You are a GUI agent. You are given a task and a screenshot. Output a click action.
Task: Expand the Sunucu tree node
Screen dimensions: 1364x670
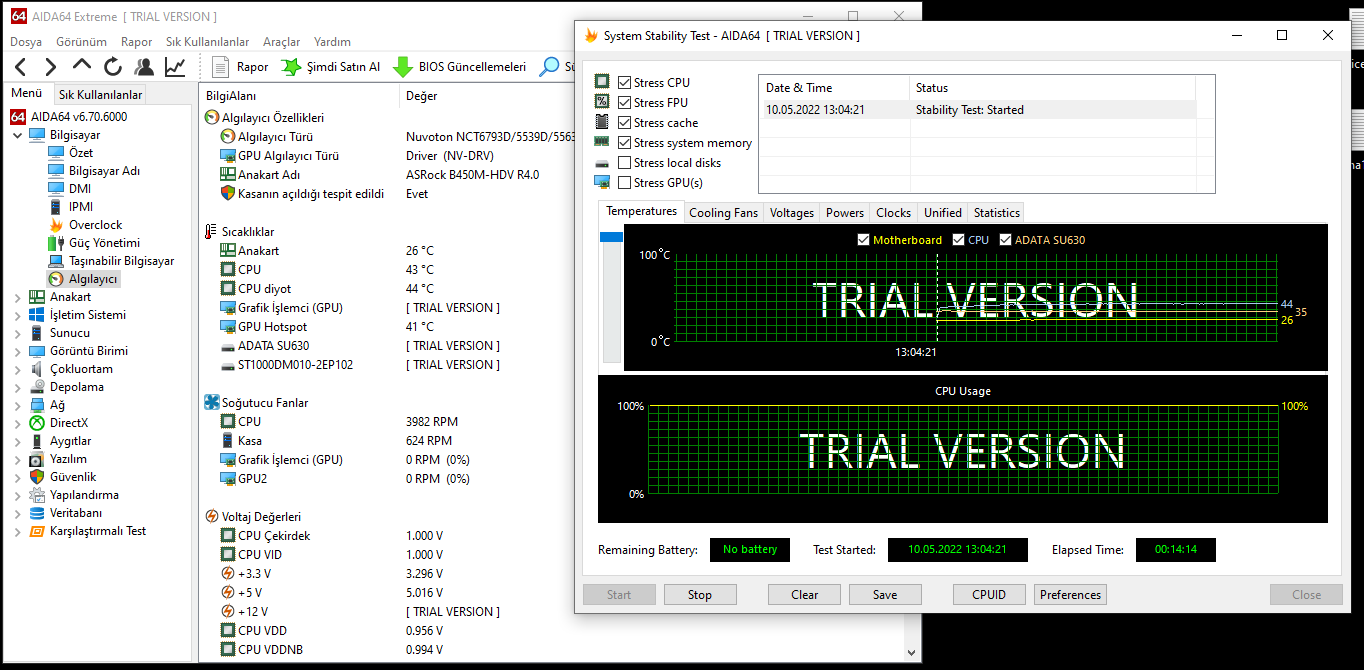point(18,333)
